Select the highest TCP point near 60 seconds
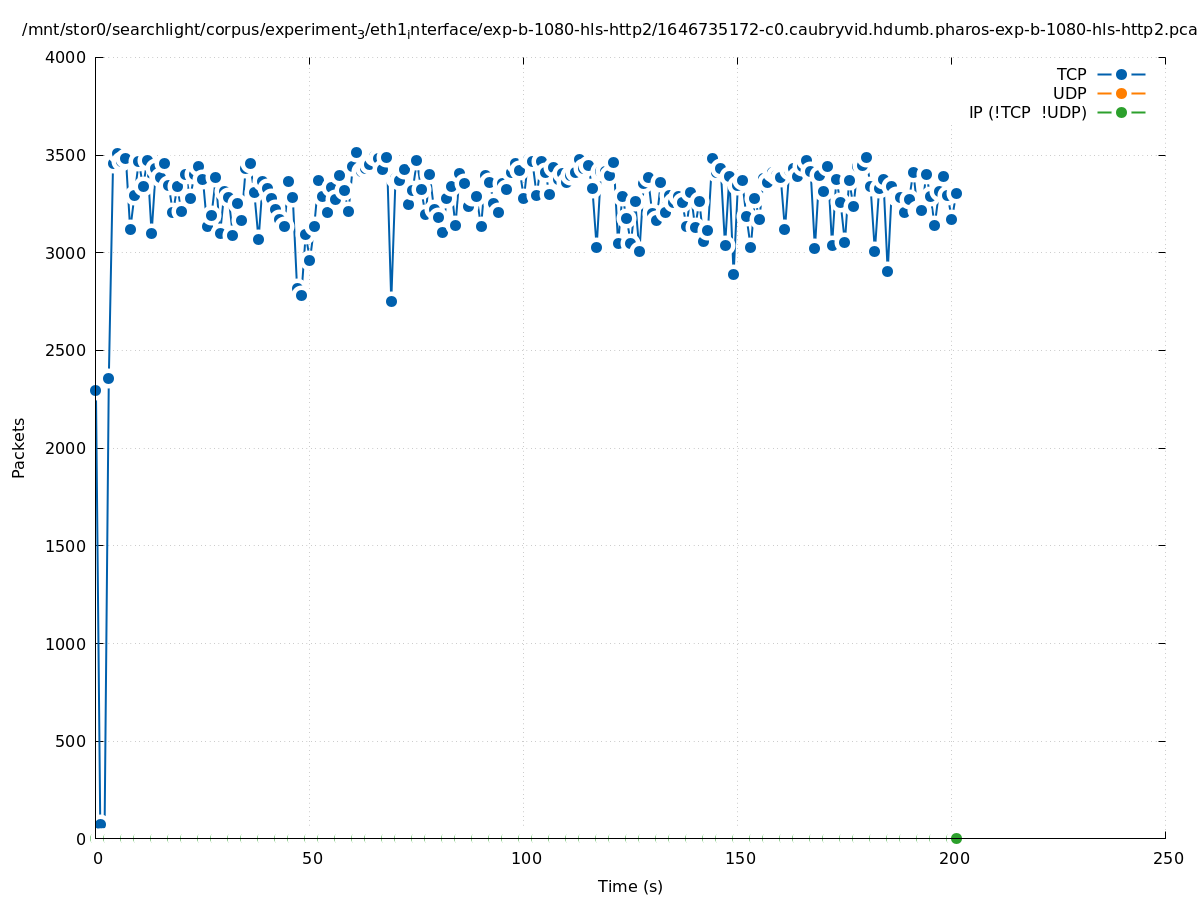The image size is (1197, 900). click(x=356, y=153)
